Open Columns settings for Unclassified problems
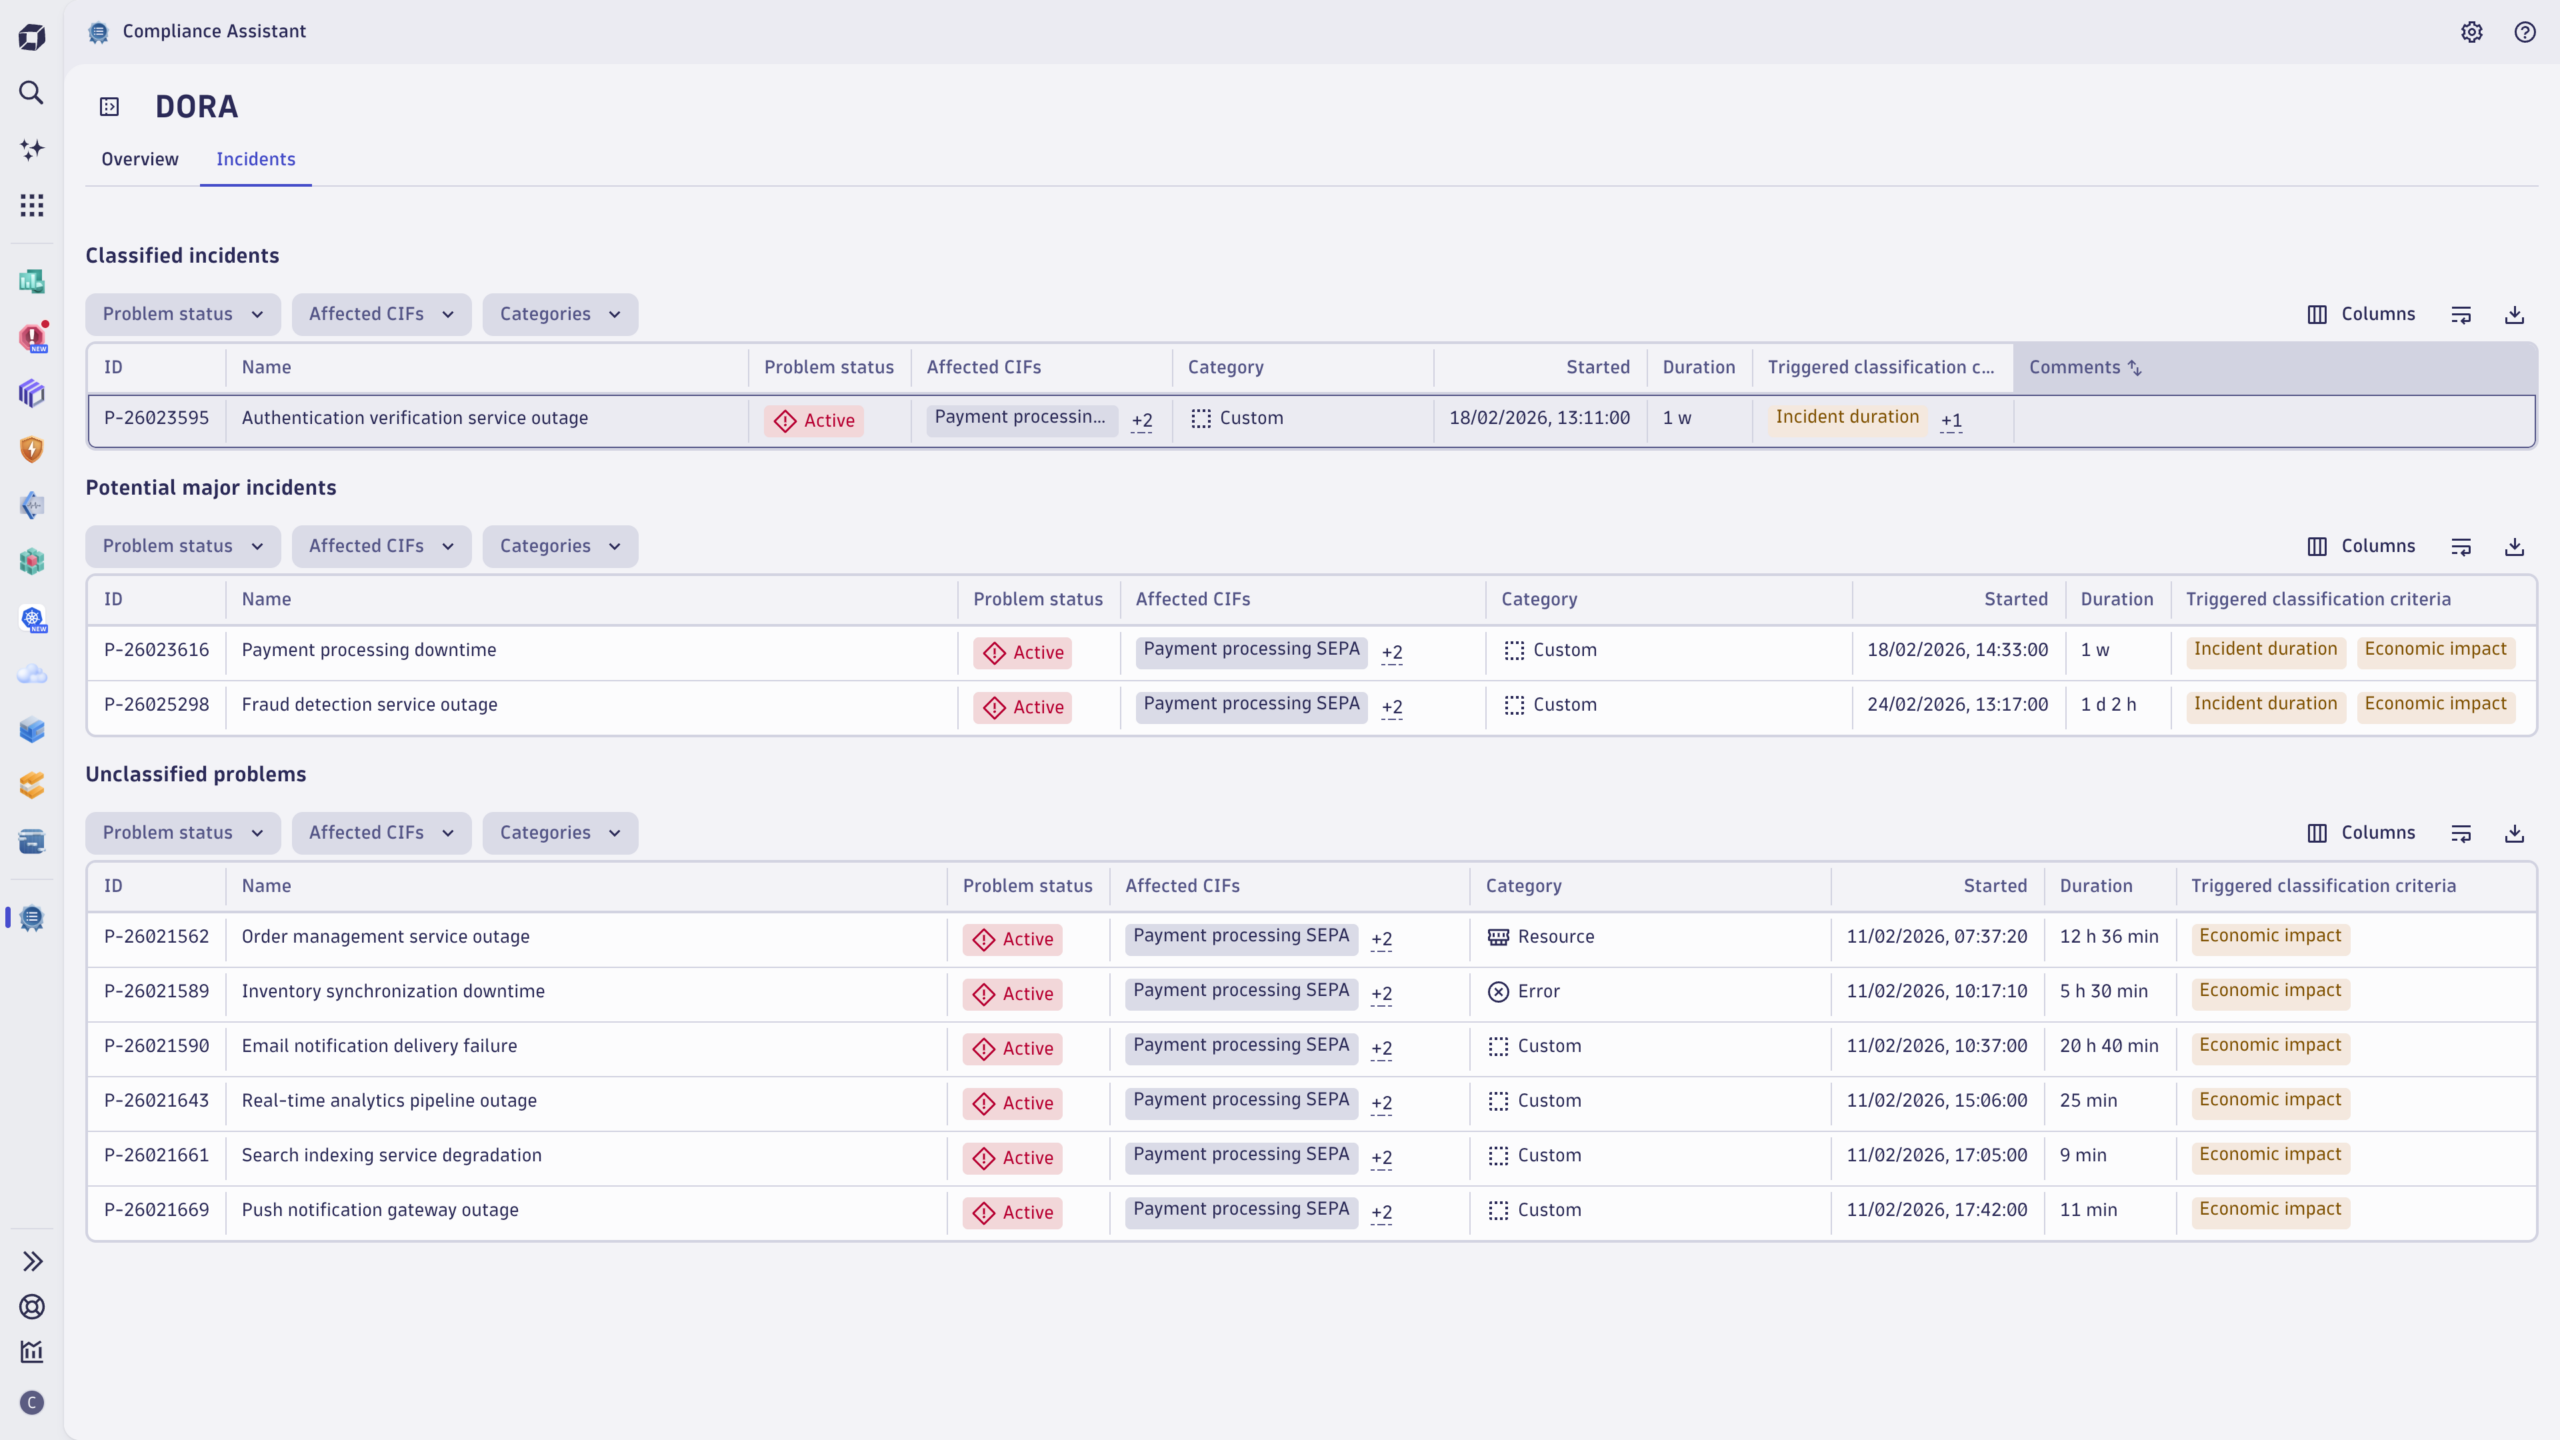This screenshot has width=2560, height=1440. pyautogui.click(x=2360, y=833)
